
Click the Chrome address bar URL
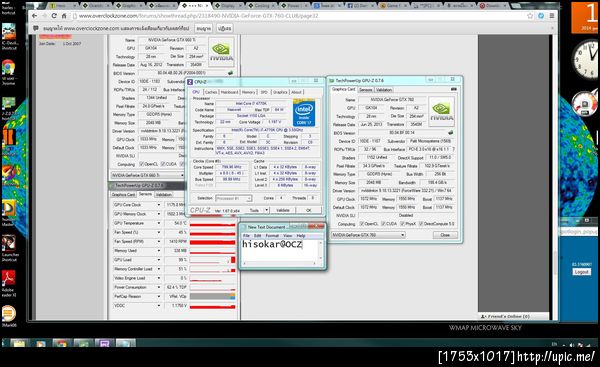(x=198, y=16)
